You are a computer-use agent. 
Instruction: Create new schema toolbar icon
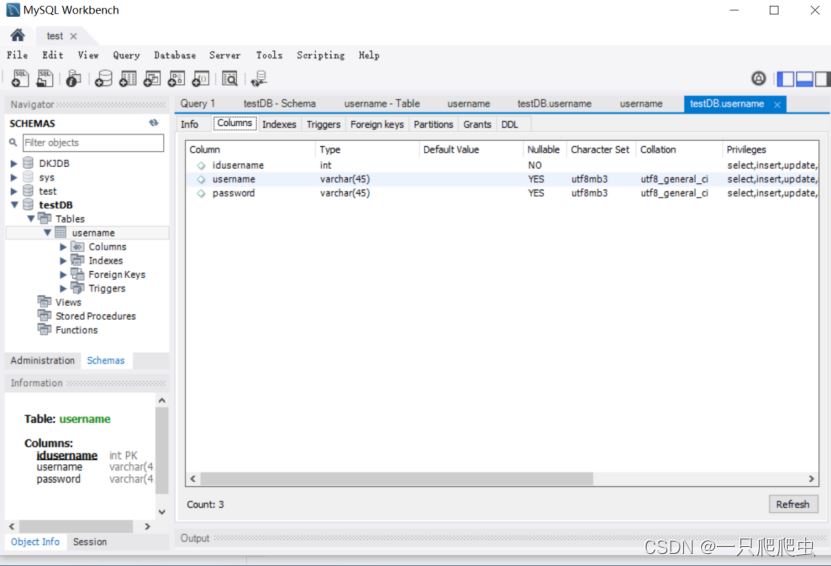[103, 79]
